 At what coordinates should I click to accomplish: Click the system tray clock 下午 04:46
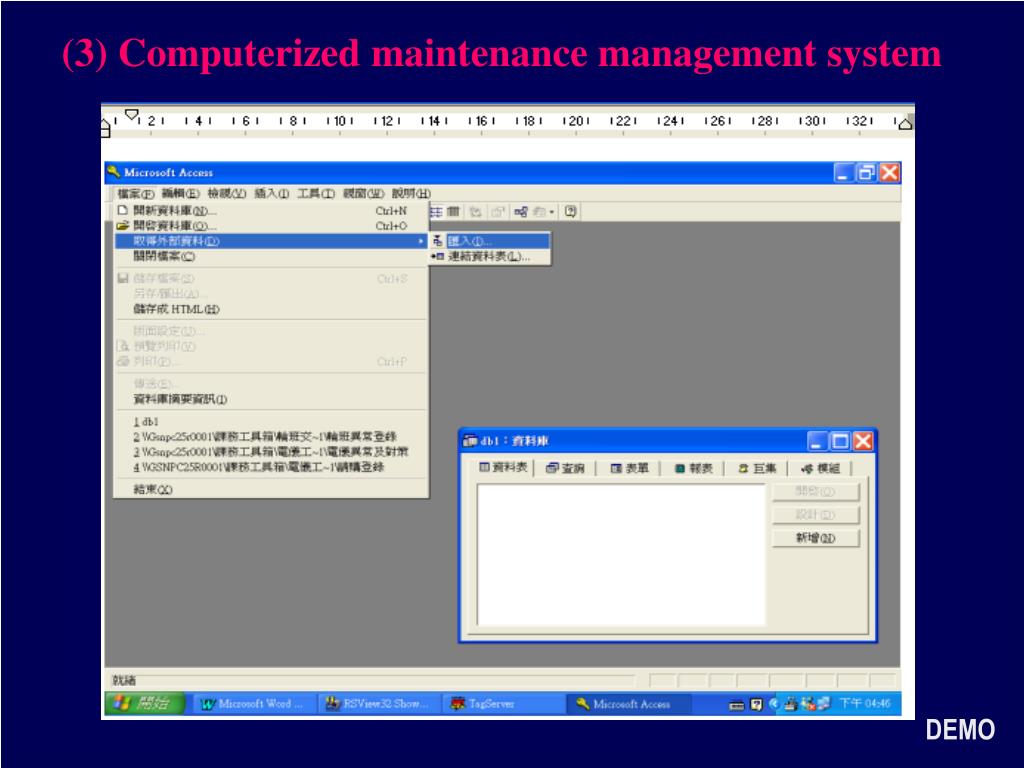tap(865, 703)
